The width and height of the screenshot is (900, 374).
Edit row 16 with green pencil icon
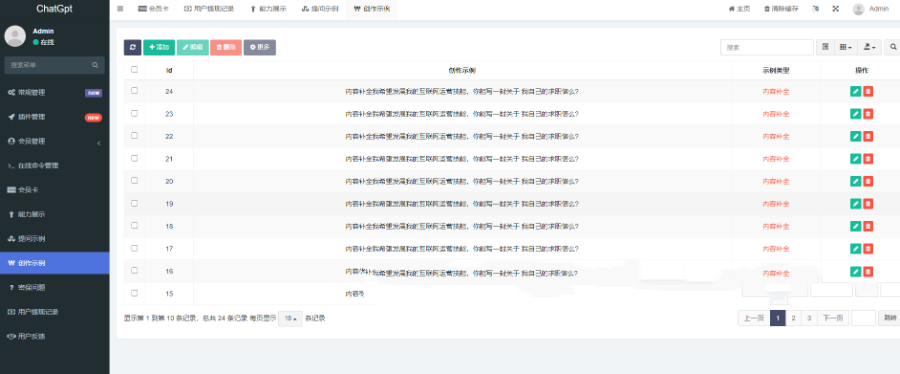click(855, 271)
